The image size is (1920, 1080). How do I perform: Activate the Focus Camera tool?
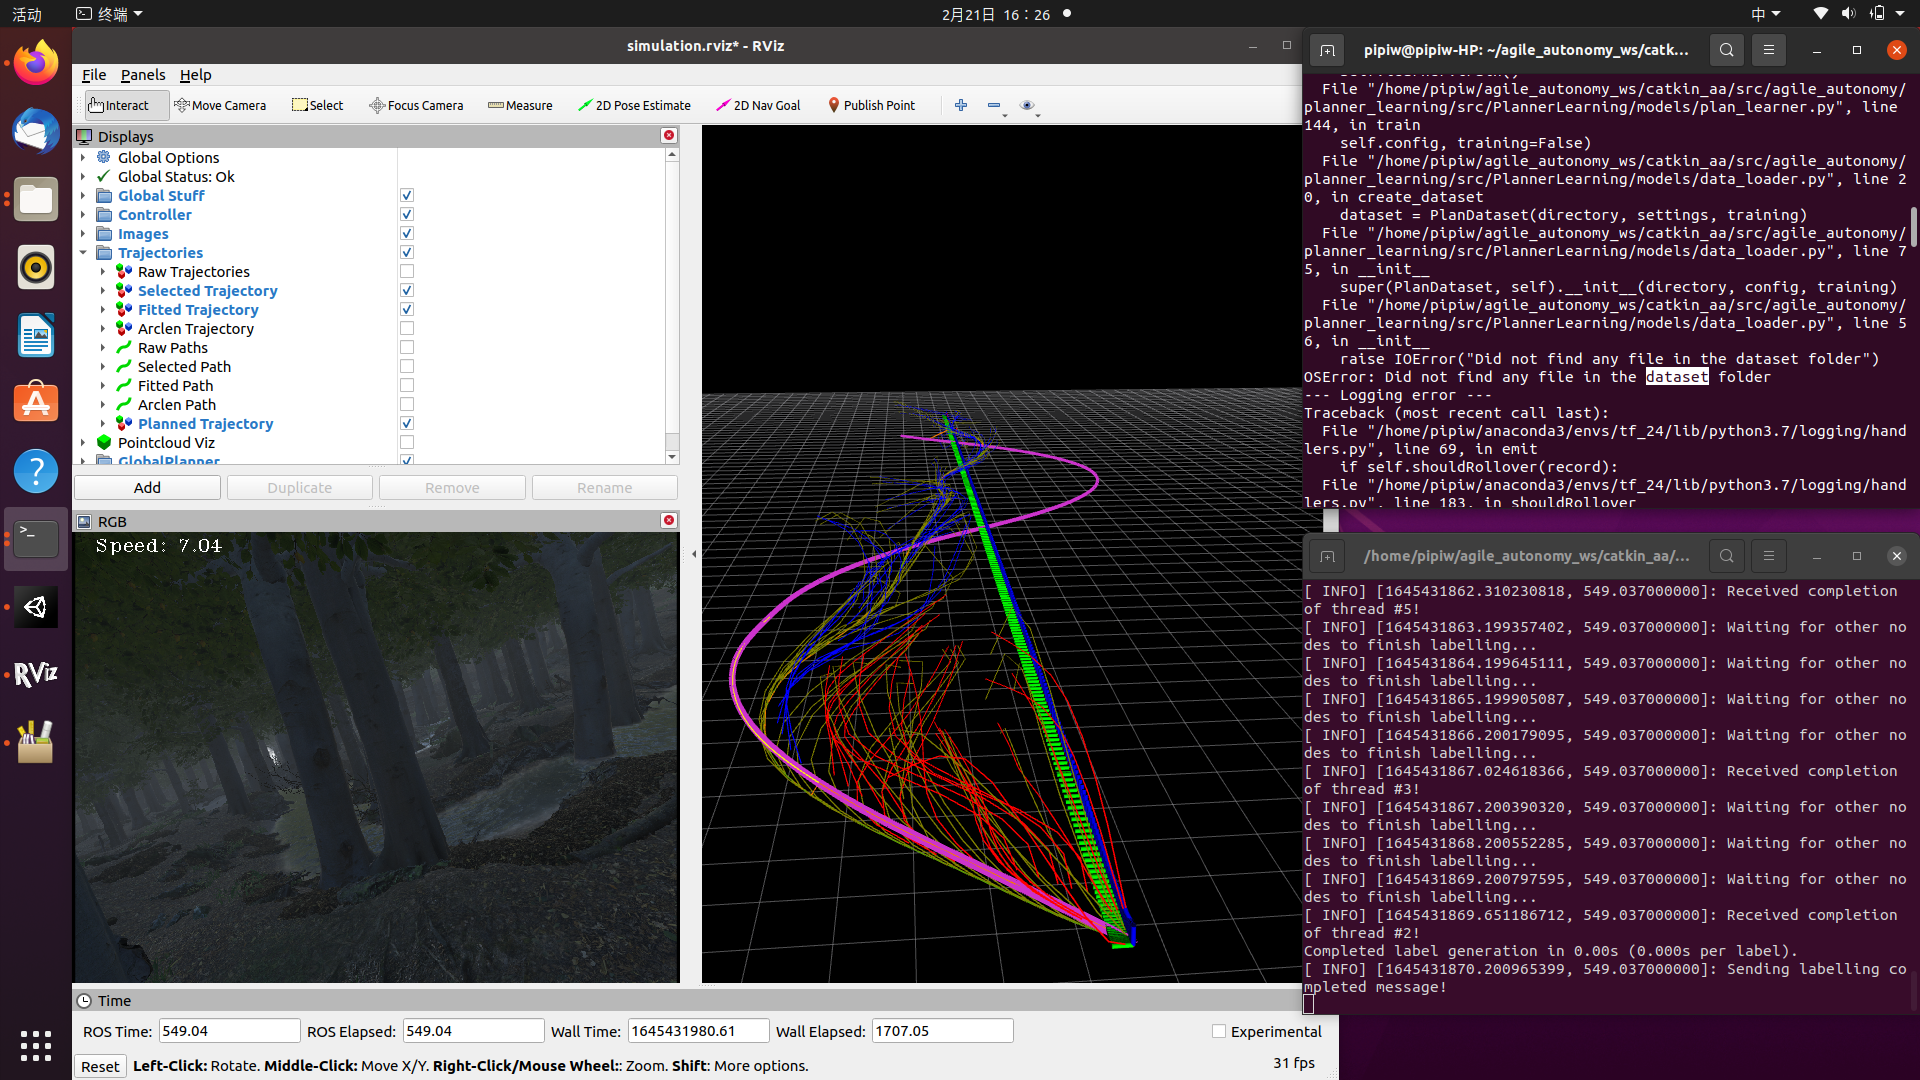click(416, 105)
